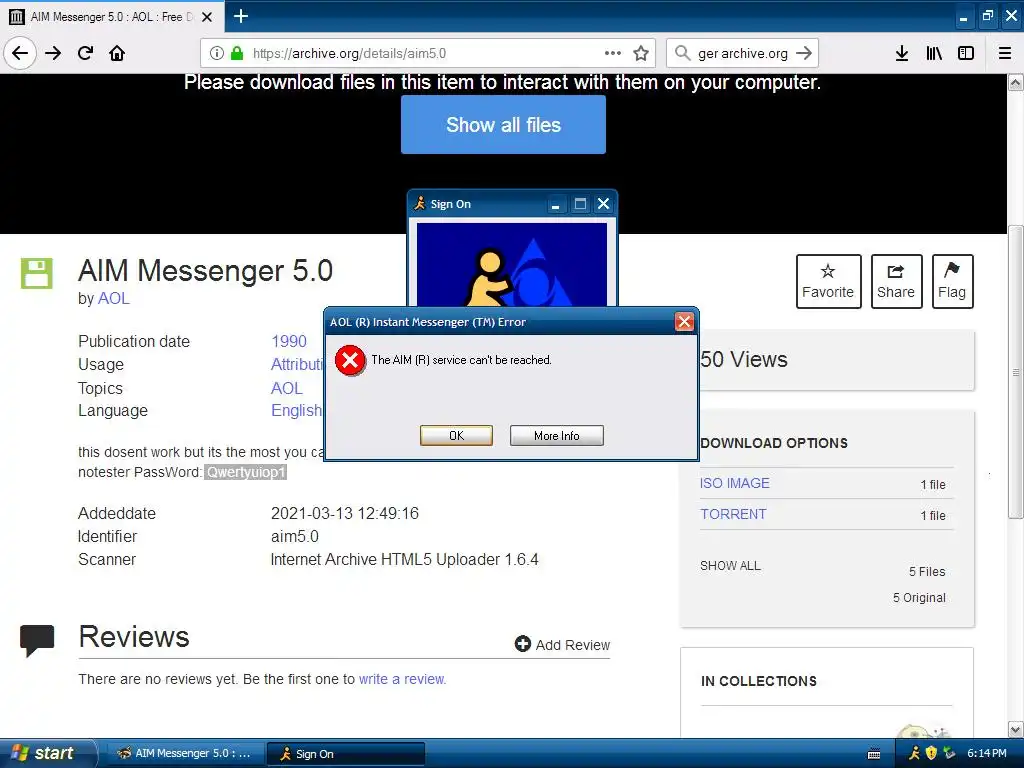Open the English language link
Screen dimensions: 1024x768
296,410
